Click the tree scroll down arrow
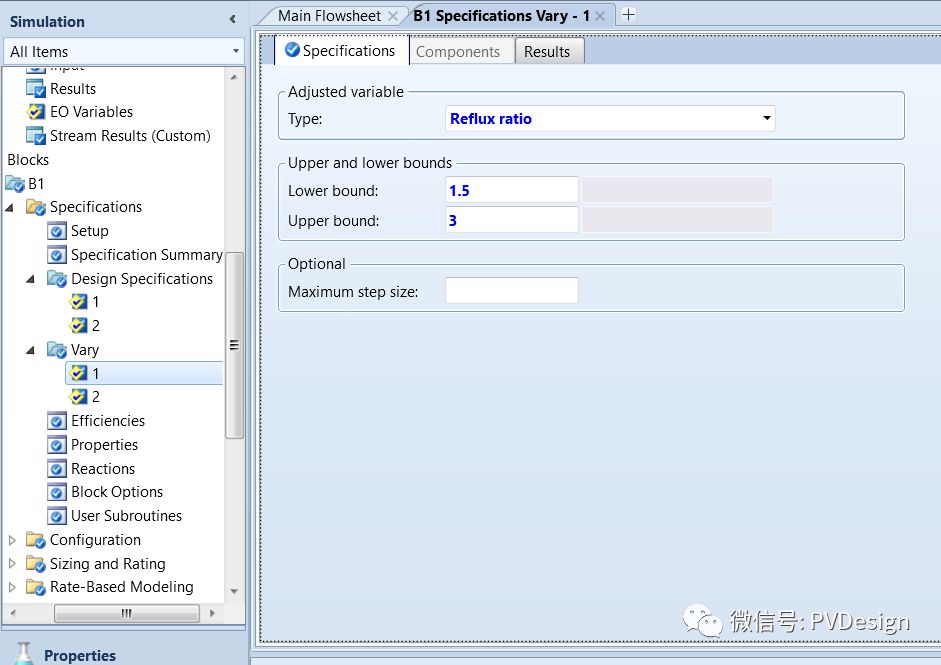 click(x=234, y=592)
